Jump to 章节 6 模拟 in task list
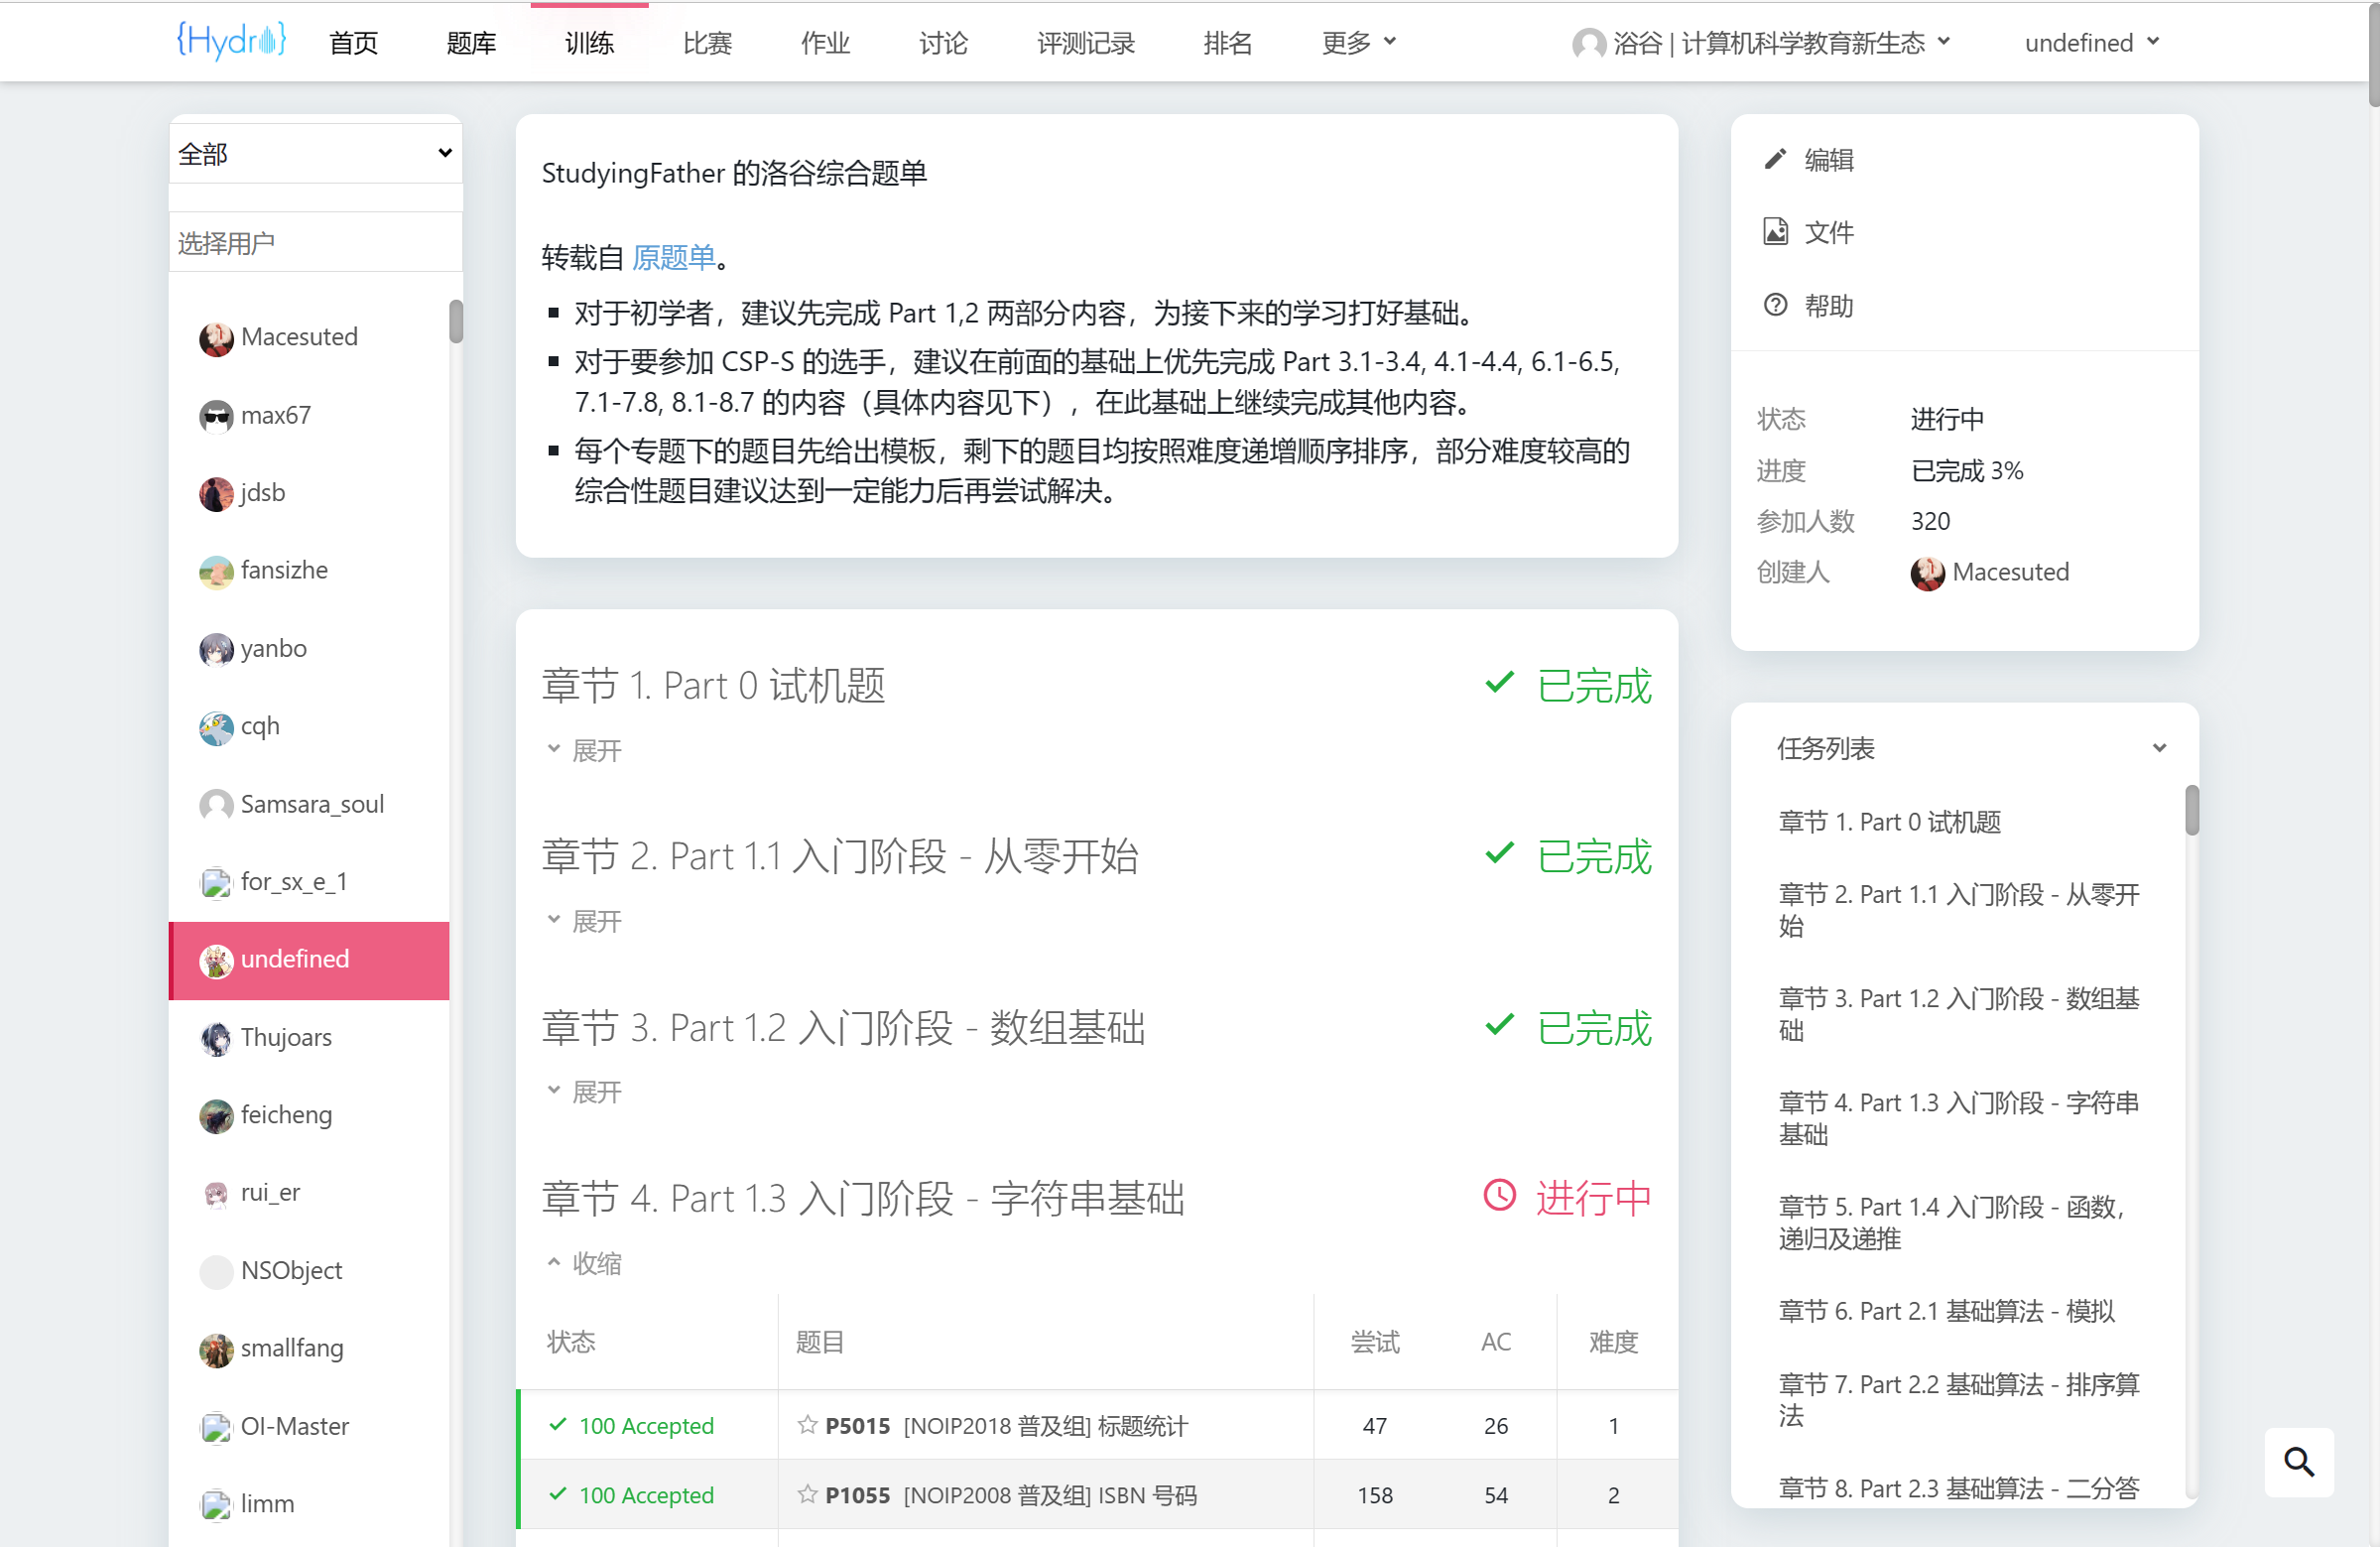The height and width of the screenshot is (1547, 2380). click(x=1945, y=1311)
